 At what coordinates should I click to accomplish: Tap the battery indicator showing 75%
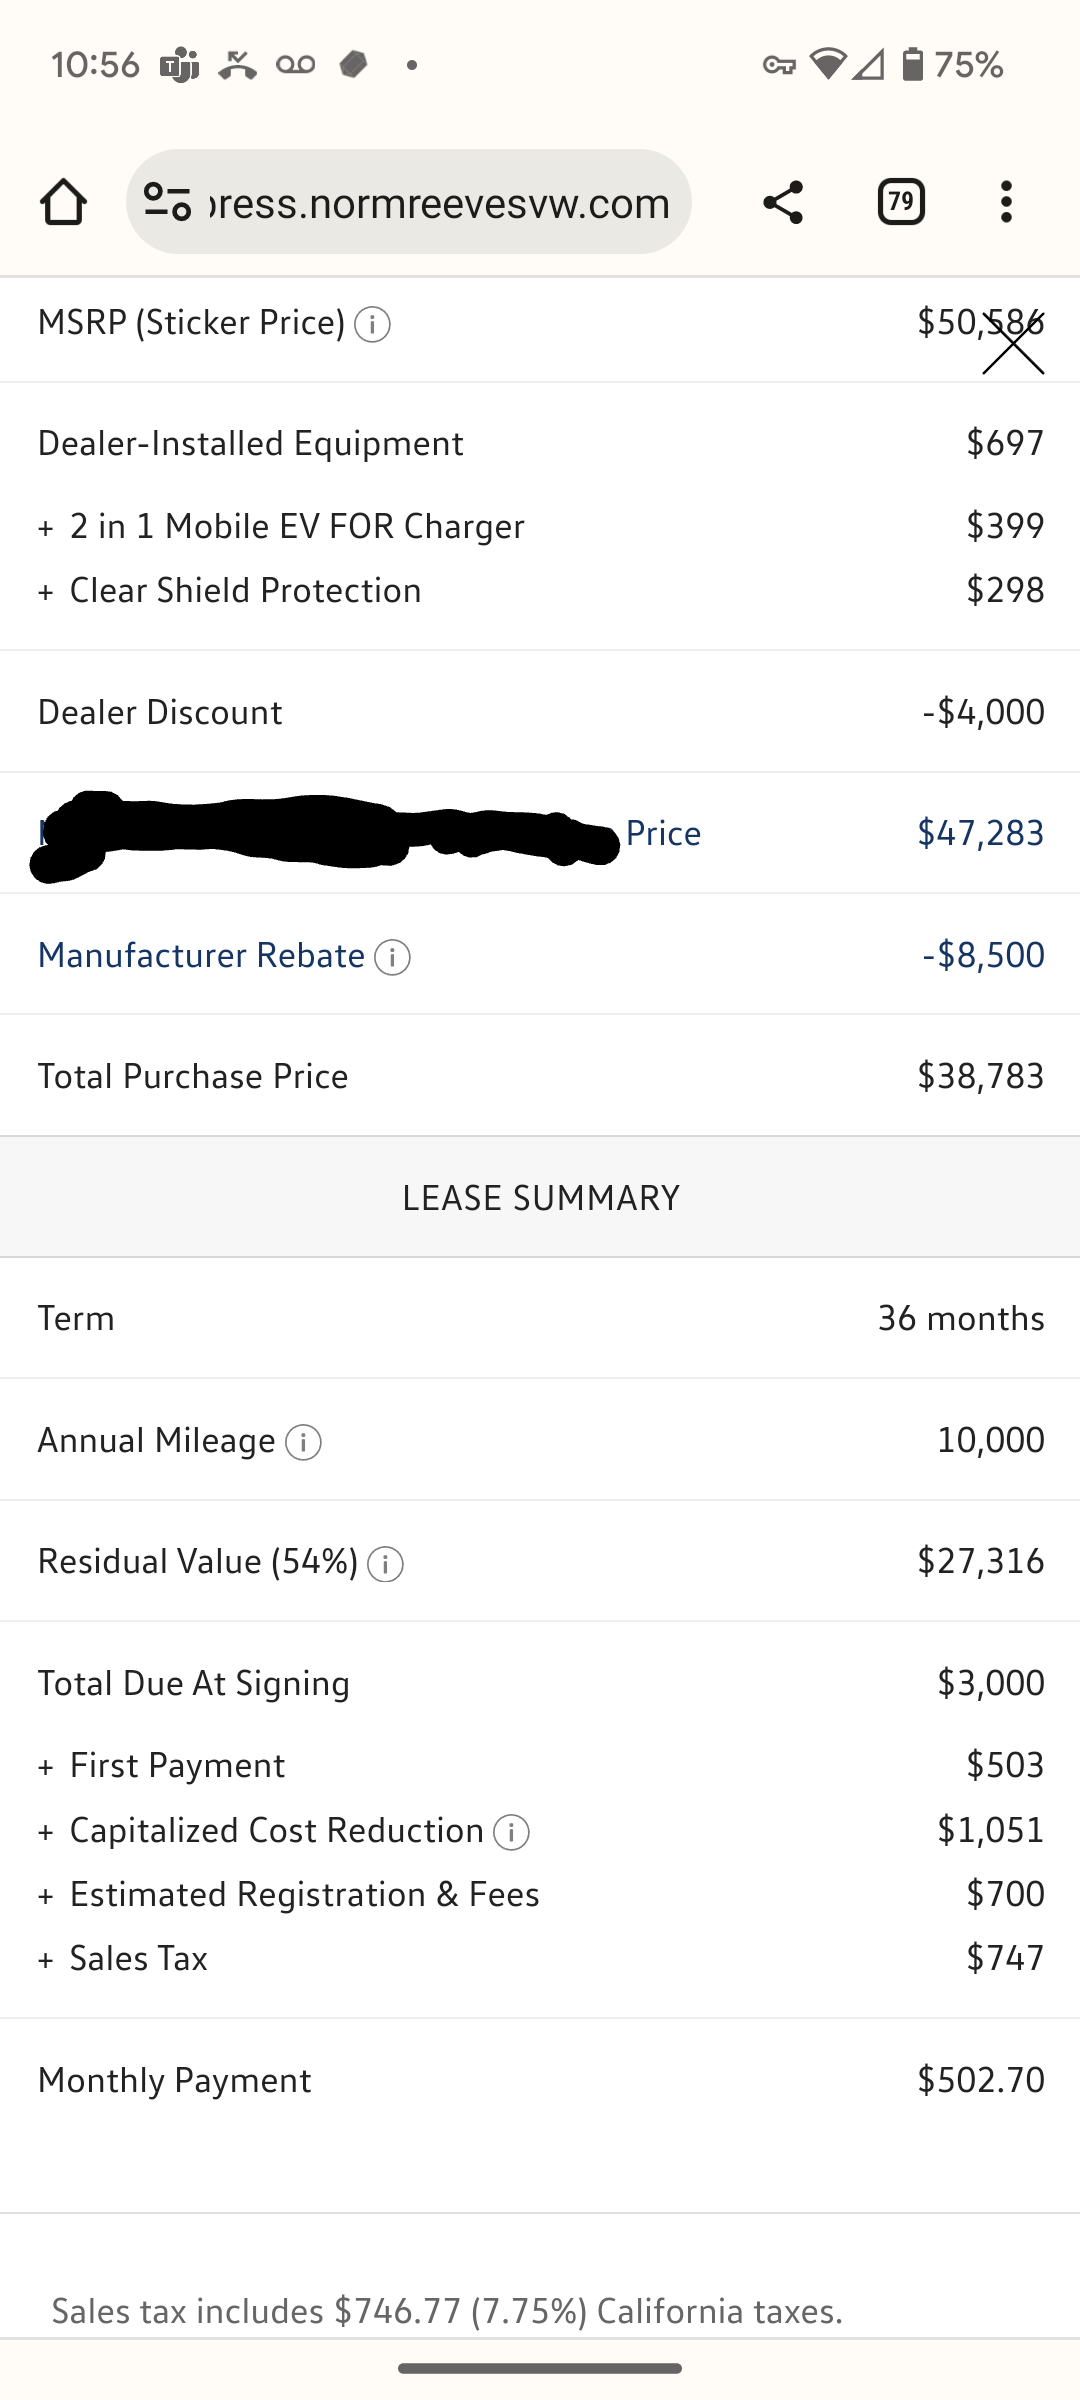tap(911, 64)
